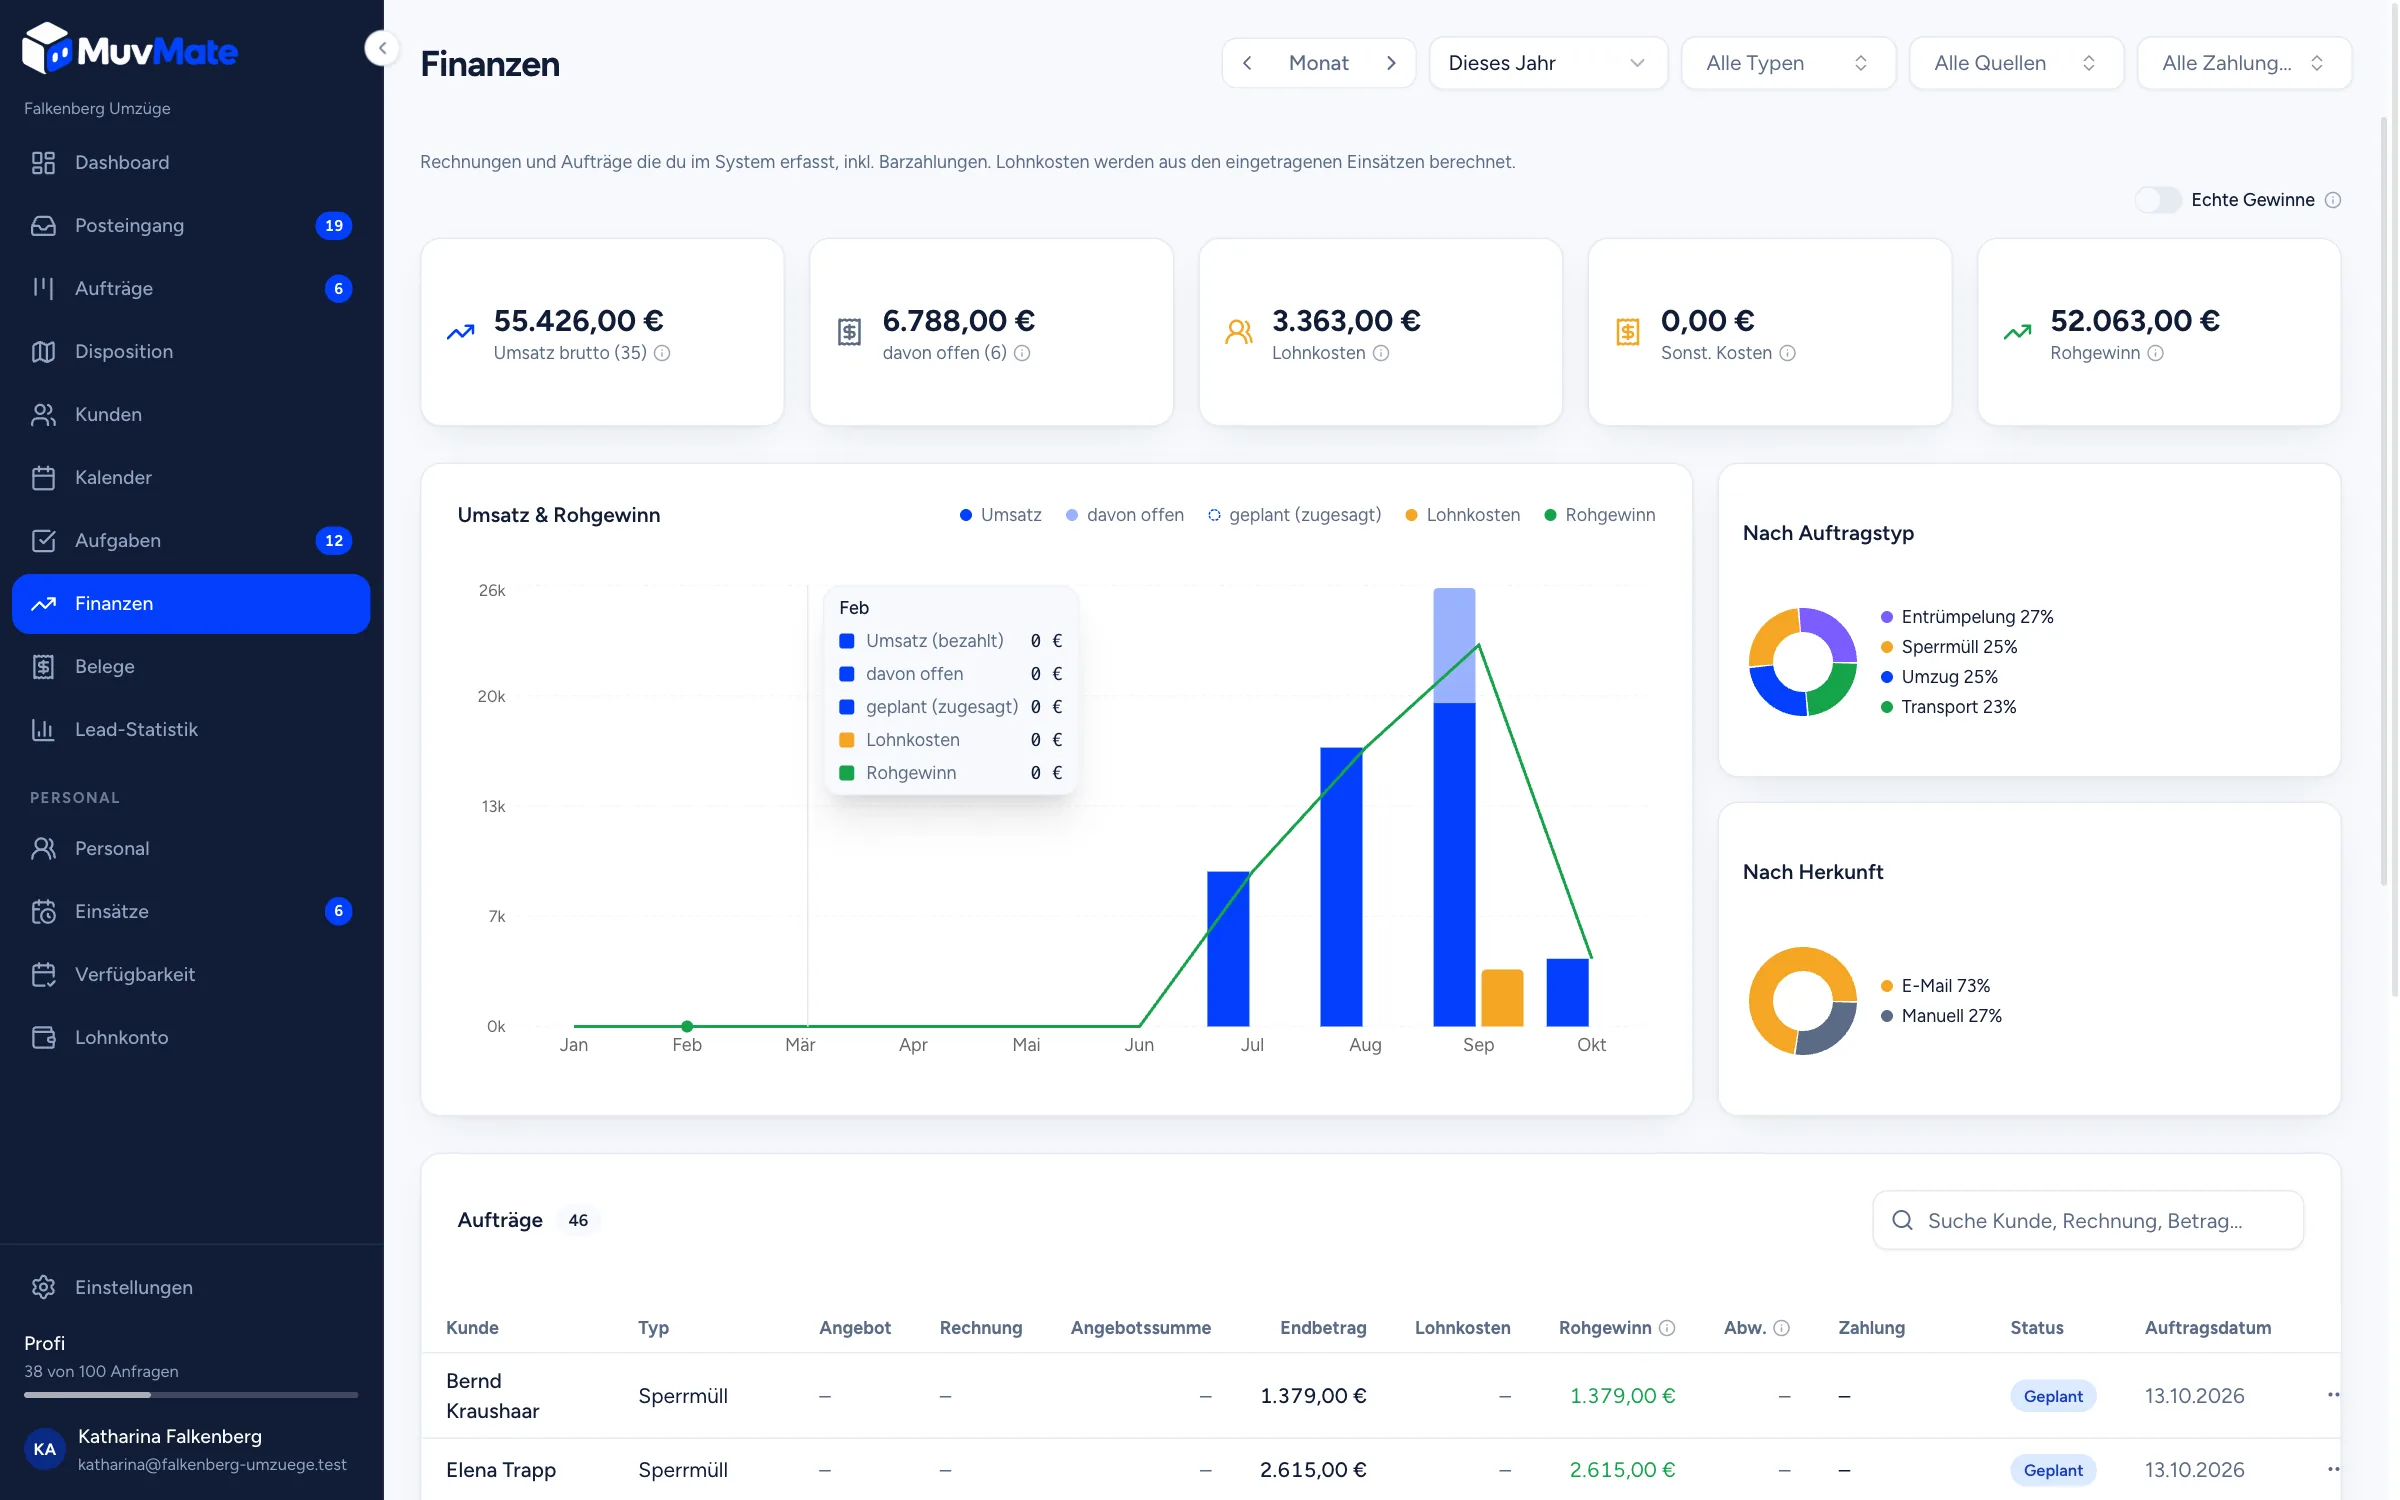The image size is (2400, 1500).
Task: Click info icon in Abw. column header
Action: point(1782,1328)
